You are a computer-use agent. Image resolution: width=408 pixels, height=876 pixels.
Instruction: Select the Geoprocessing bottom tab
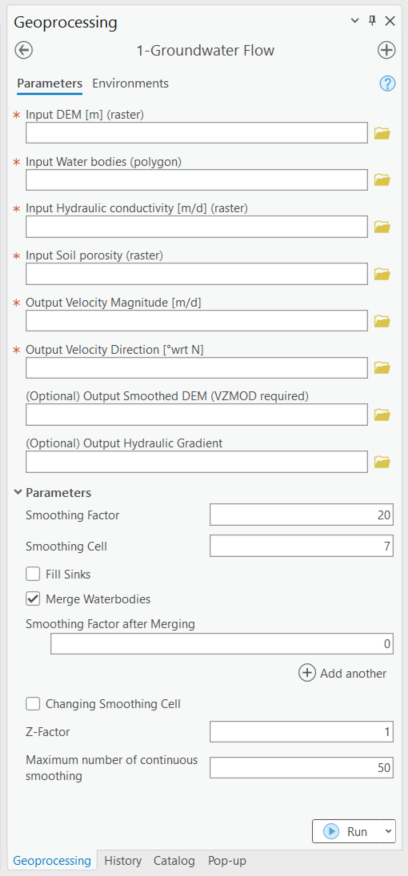[x=52, y=860]
